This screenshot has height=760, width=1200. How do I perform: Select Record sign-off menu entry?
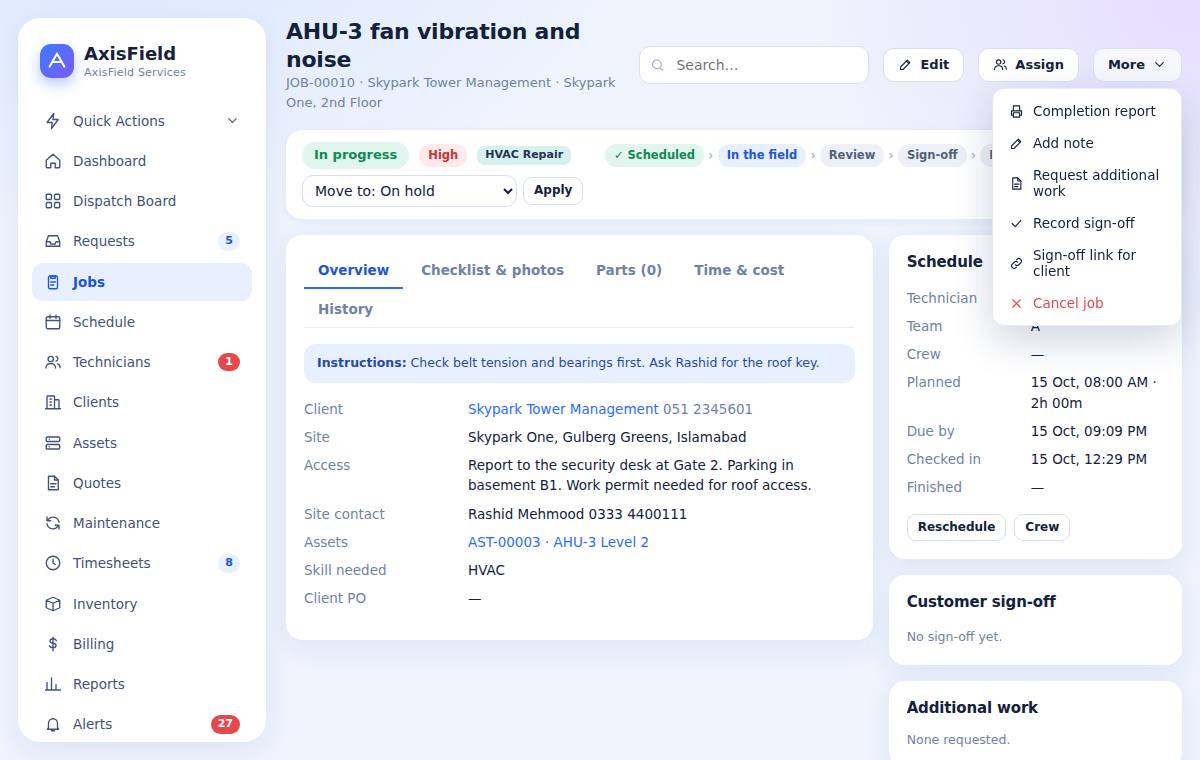pyautogui.click(x=1087, y=223)
